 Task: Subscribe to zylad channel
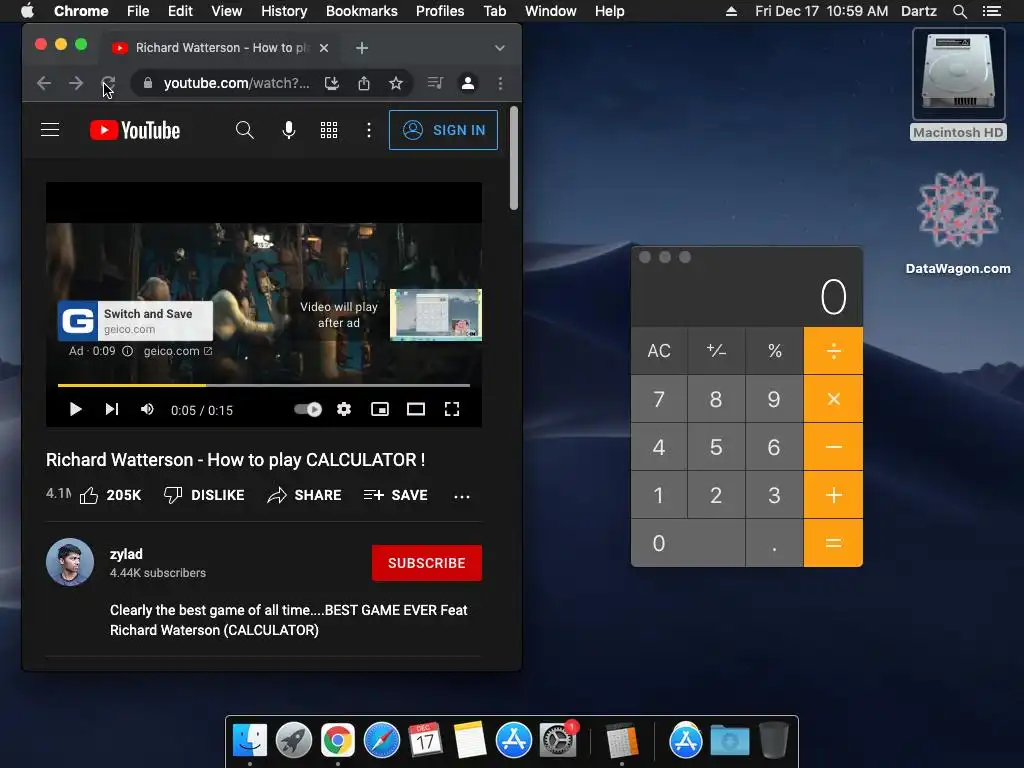[427, 563]
